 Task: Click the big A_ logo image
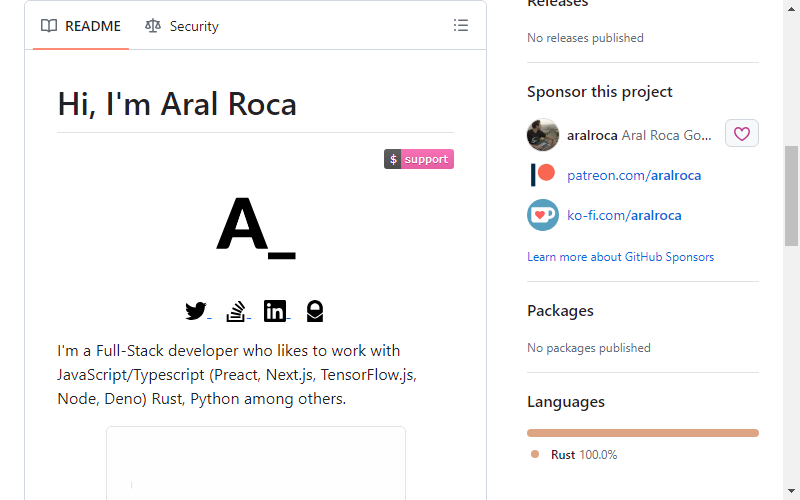[256, 228]
